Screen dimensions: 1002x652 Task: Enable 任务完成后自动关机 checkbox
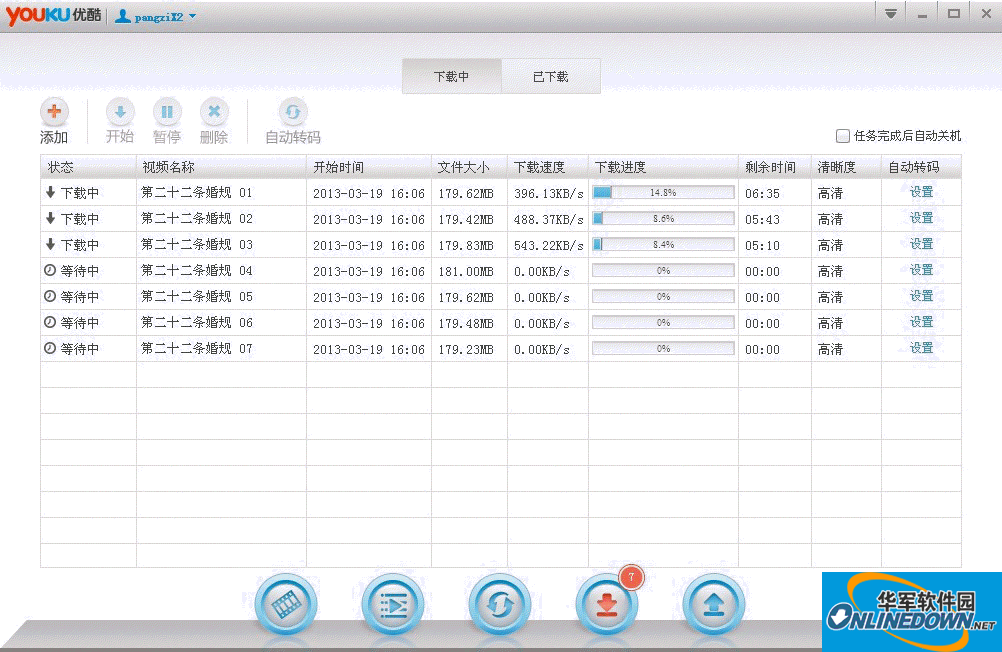pyautogui.click(x=843, y=136)
